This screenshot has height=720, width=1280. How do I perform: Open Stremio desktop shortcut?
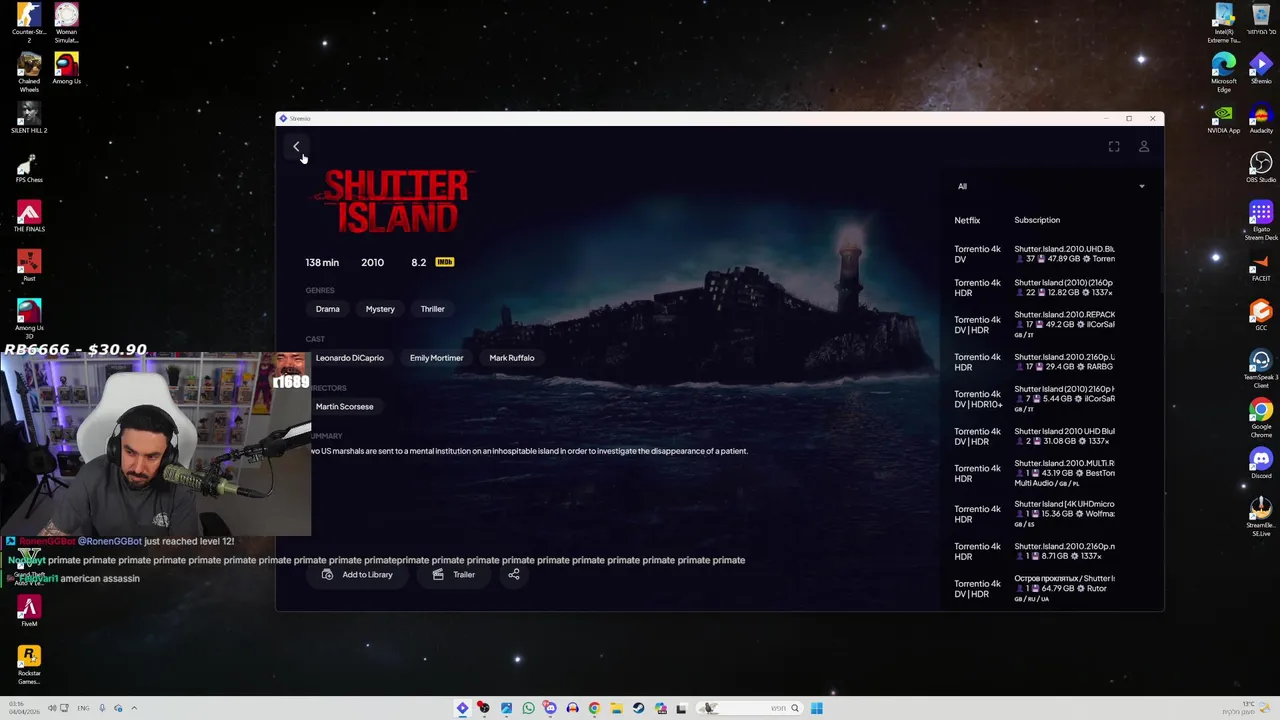1261,69
